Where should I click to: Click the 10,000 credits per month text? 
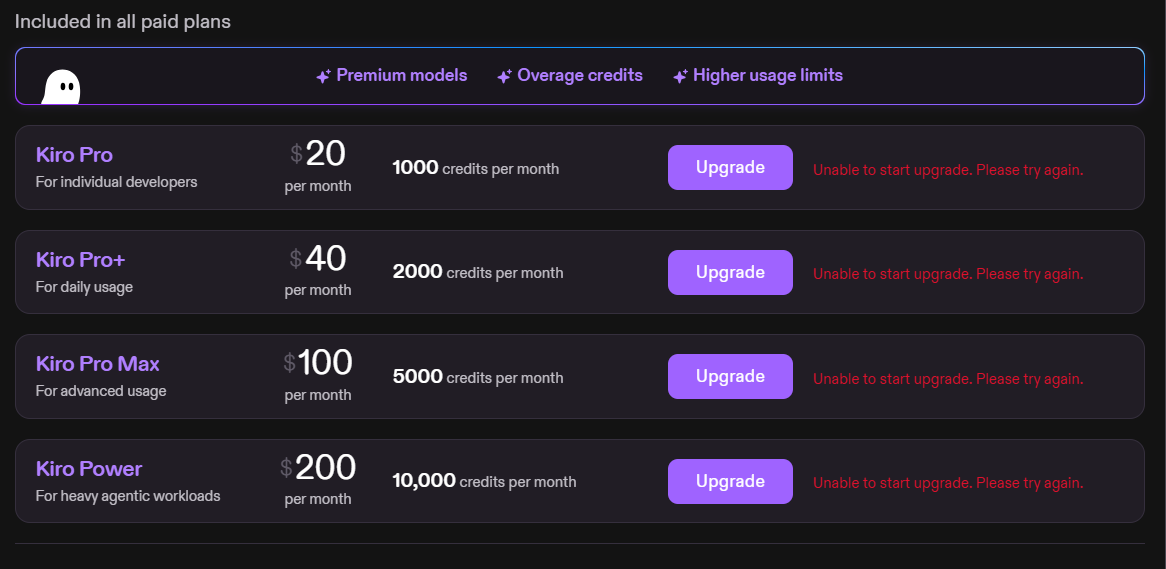(484, 481)
